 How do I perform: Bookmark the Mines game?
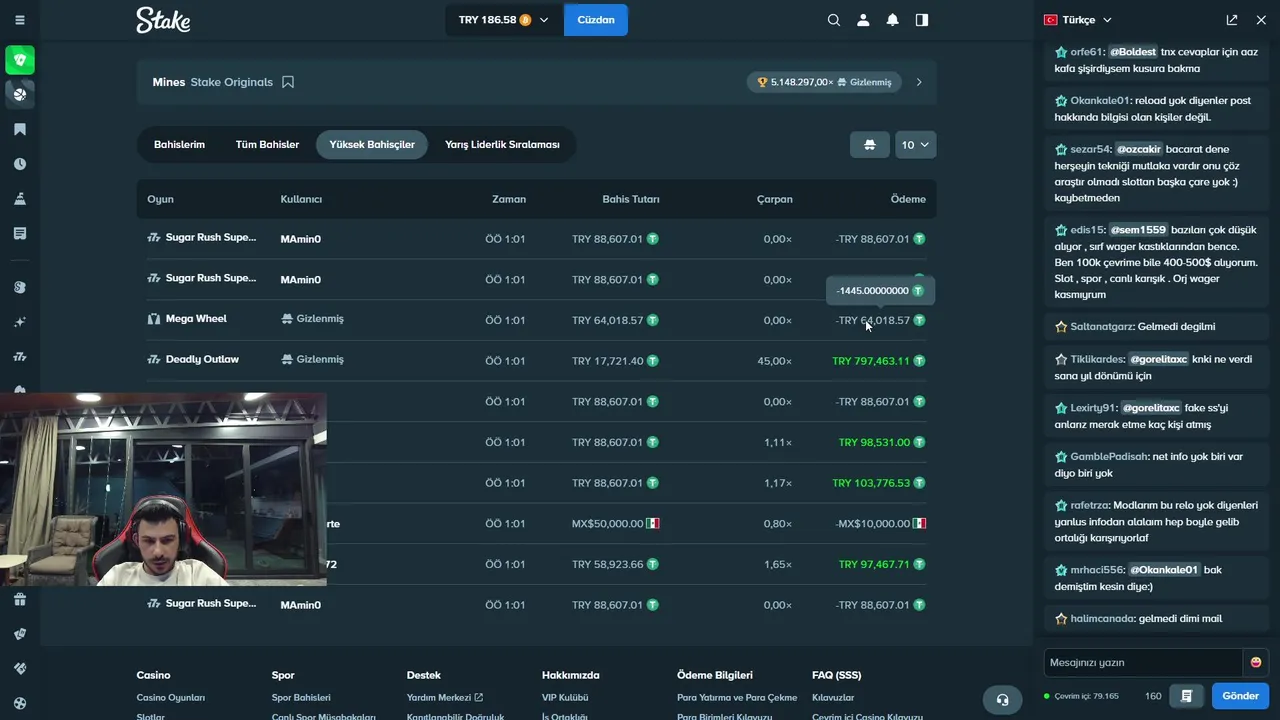[288, 82]
